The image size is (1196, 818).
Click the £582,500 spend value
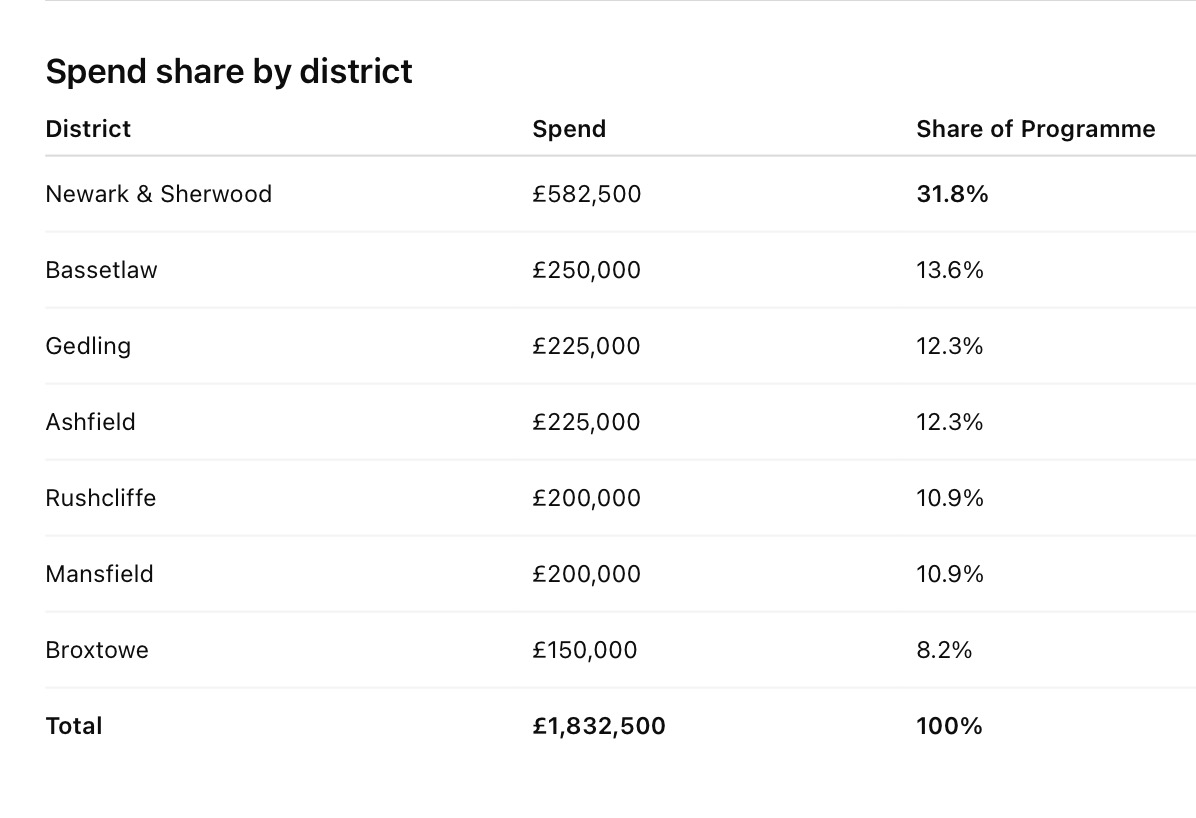587,194
